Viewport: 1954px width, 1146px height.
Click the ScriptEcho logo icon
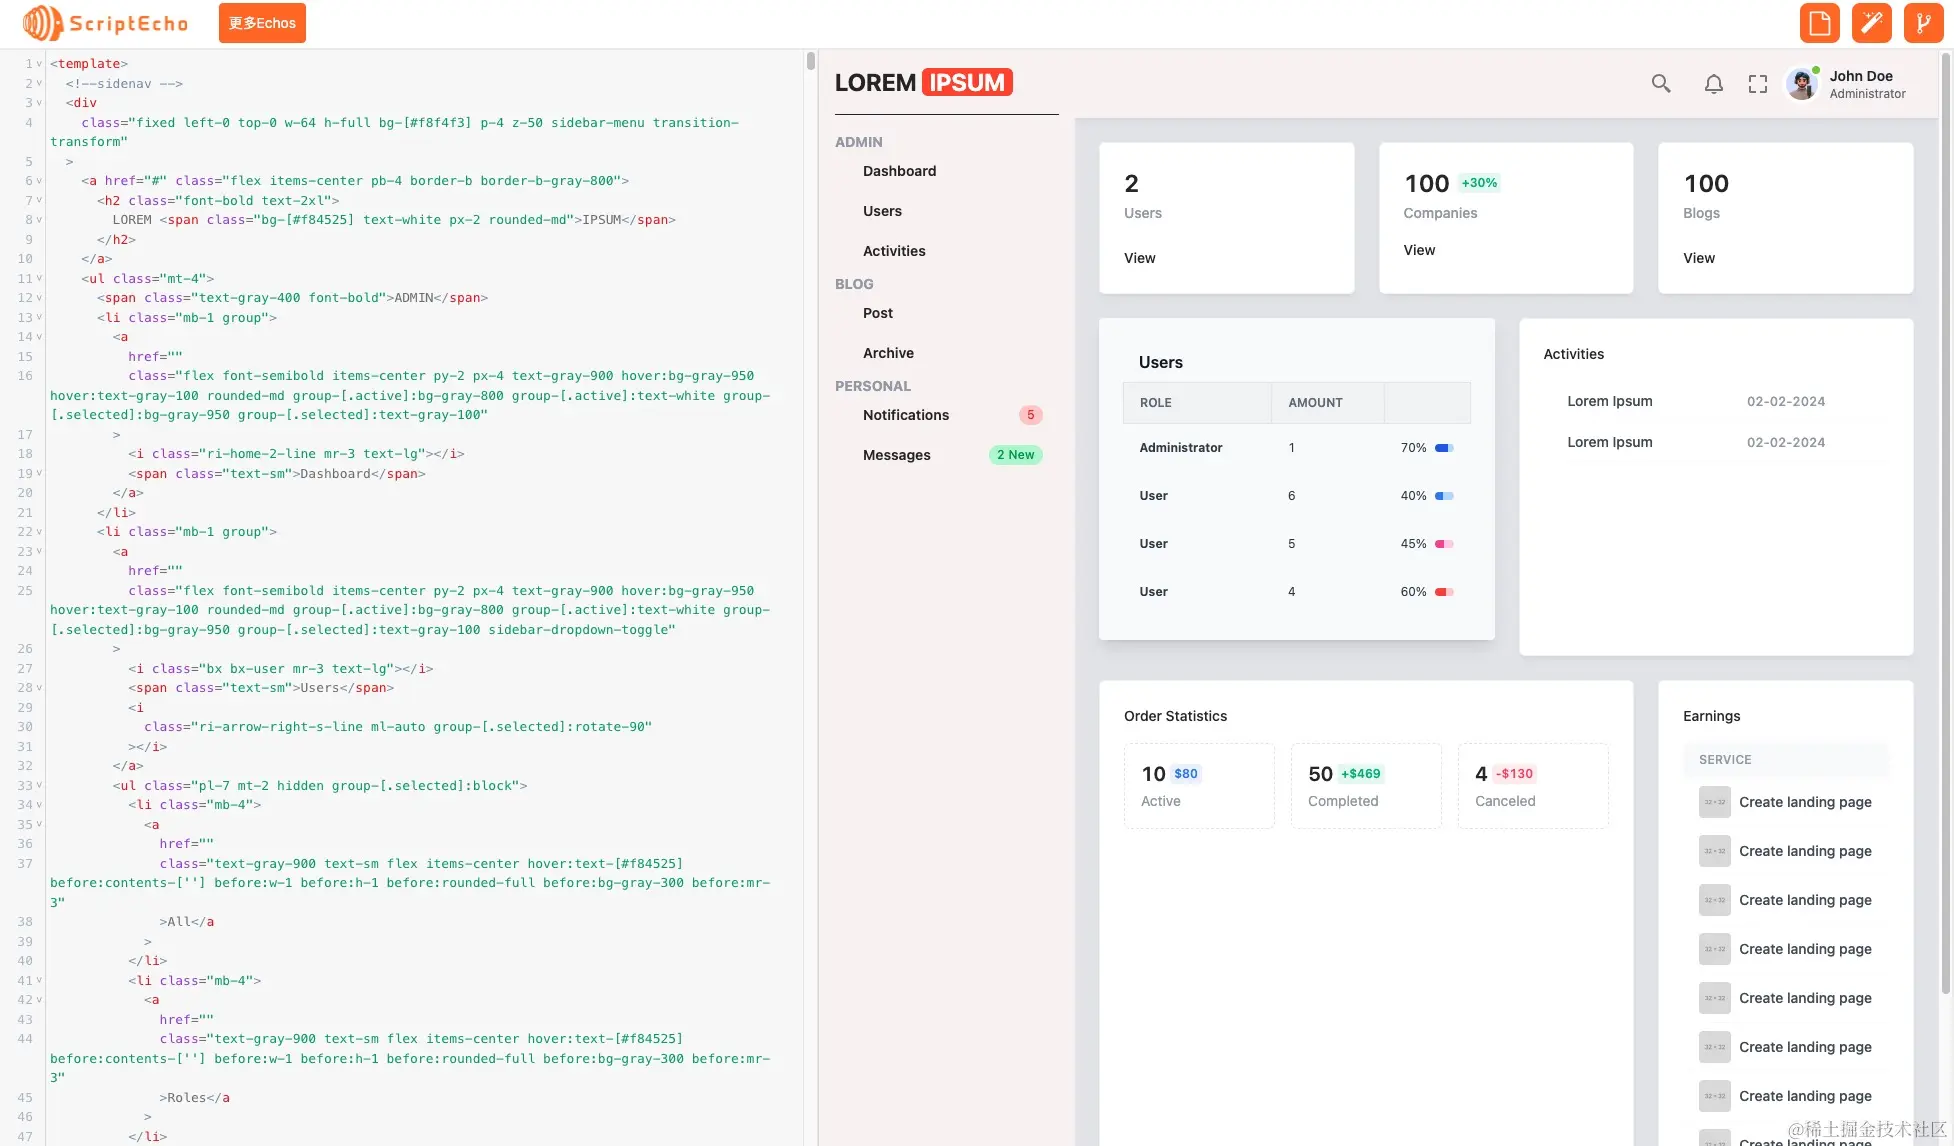pos(42,23)
